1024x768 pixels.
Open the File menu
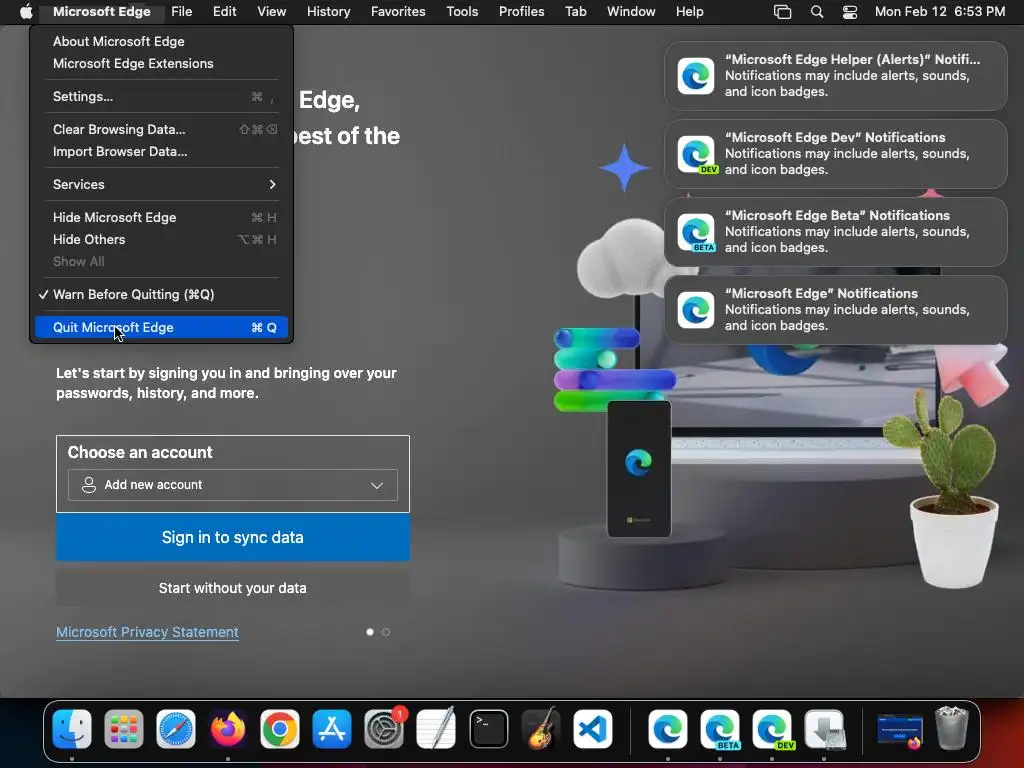pos(182,12)
